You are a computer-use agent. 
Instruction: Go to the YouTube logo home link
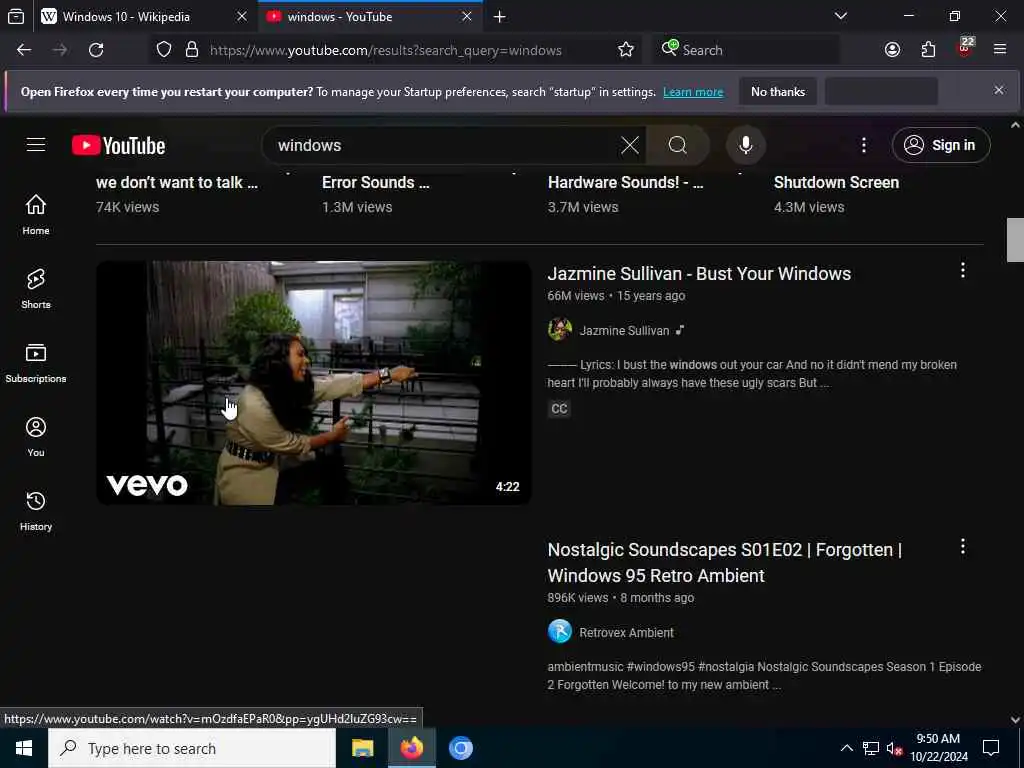click(118, 145)
